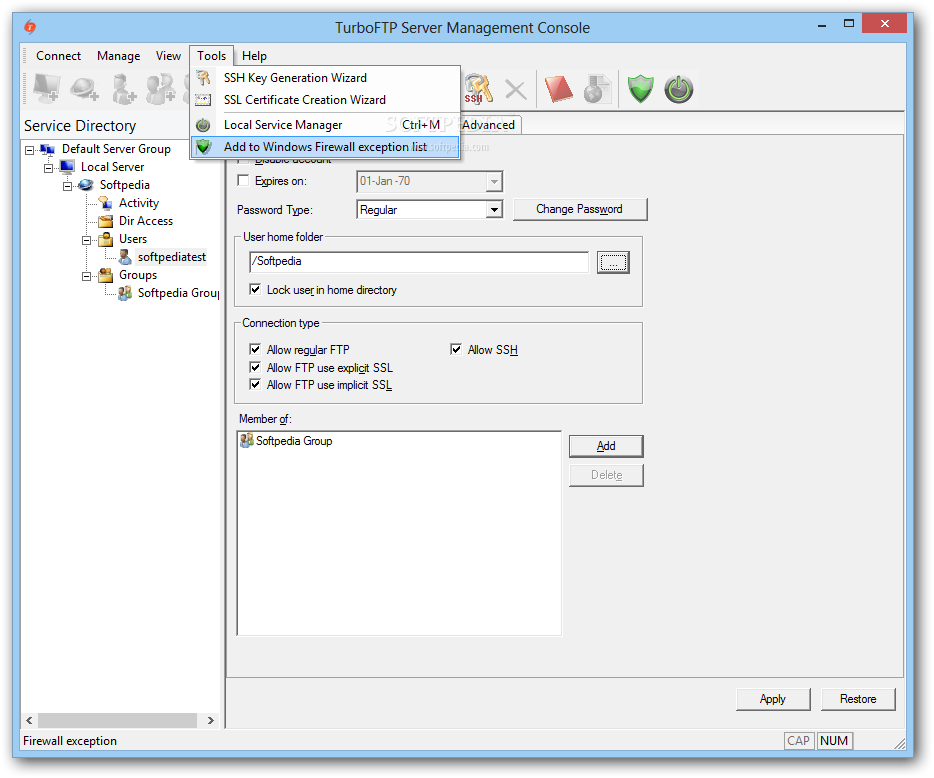Click the disabled Delete button
This screenshot has height=778, width=934.
click(x=606, y=475)
